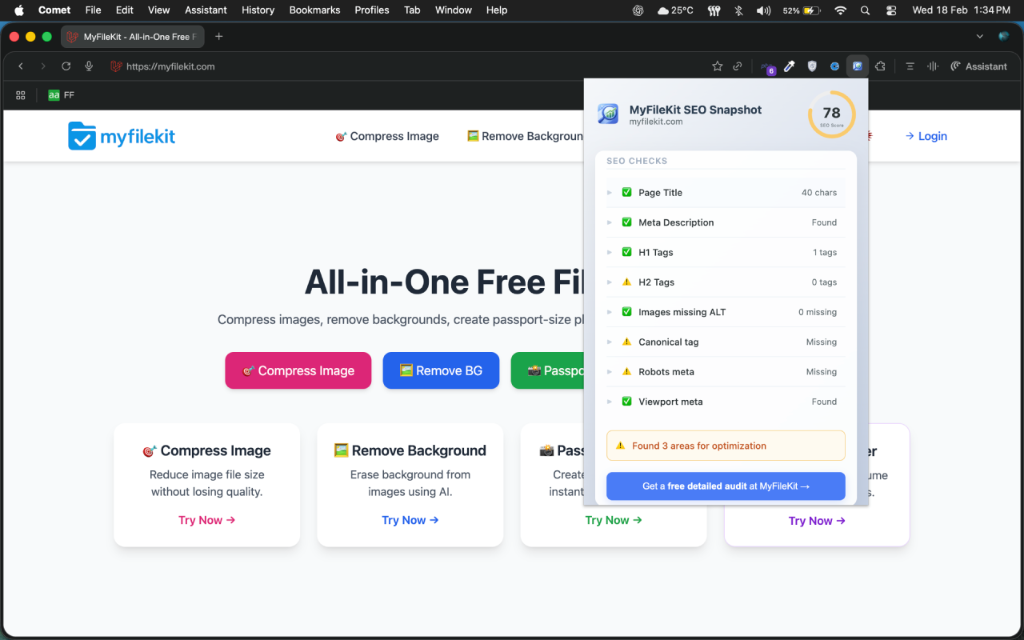This screenshot has width=1024, height=640.
Task: Start voice mode with the waveform icon
Action: click(x=933, y=66)
